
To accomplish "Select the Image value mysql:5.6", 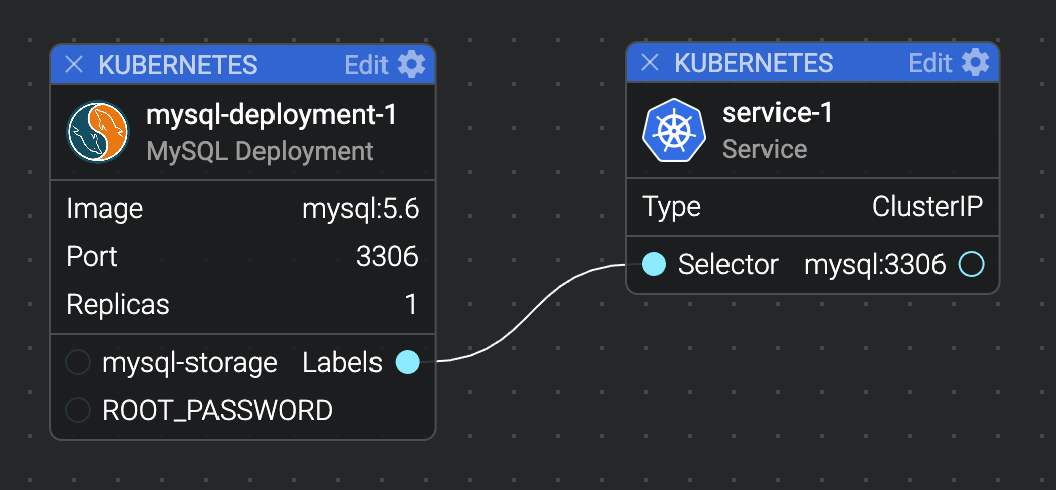I will [x=360, y=209].
